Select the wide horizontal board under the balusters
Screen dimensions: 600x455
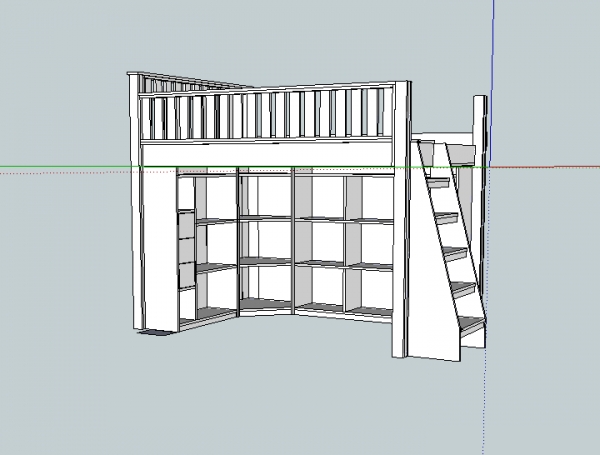pos(267,154)
